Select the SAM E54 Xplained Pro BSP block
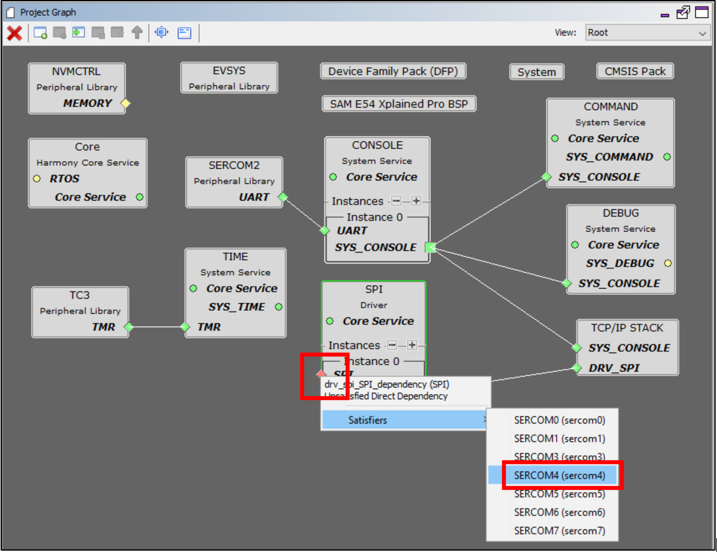The width and height of the screenshot is (717, 552). click(399, 104)
